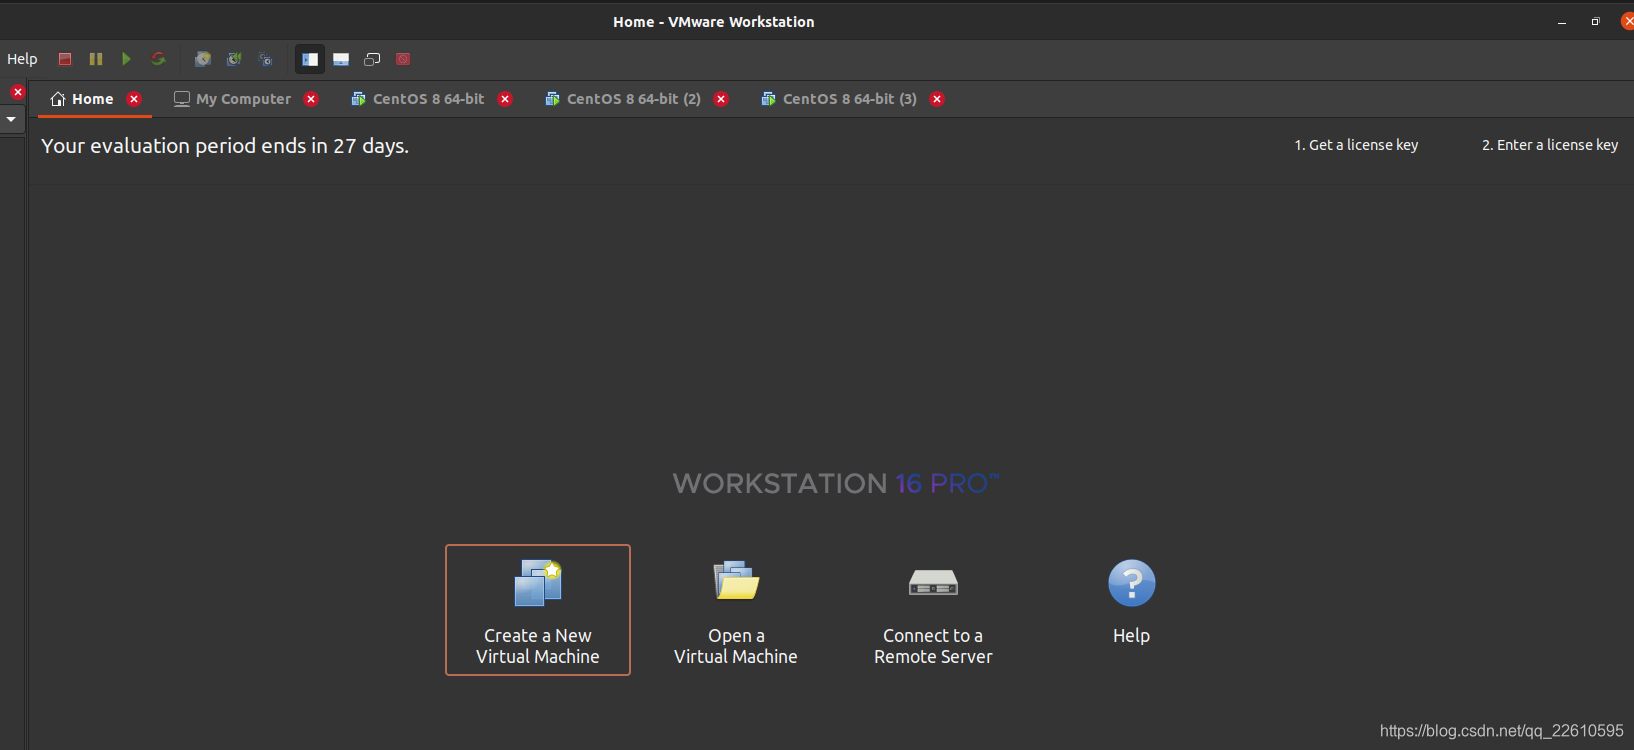Click the red power off toolbar icon
This screenshot has width=1634, height=750.
click(65, 59)
